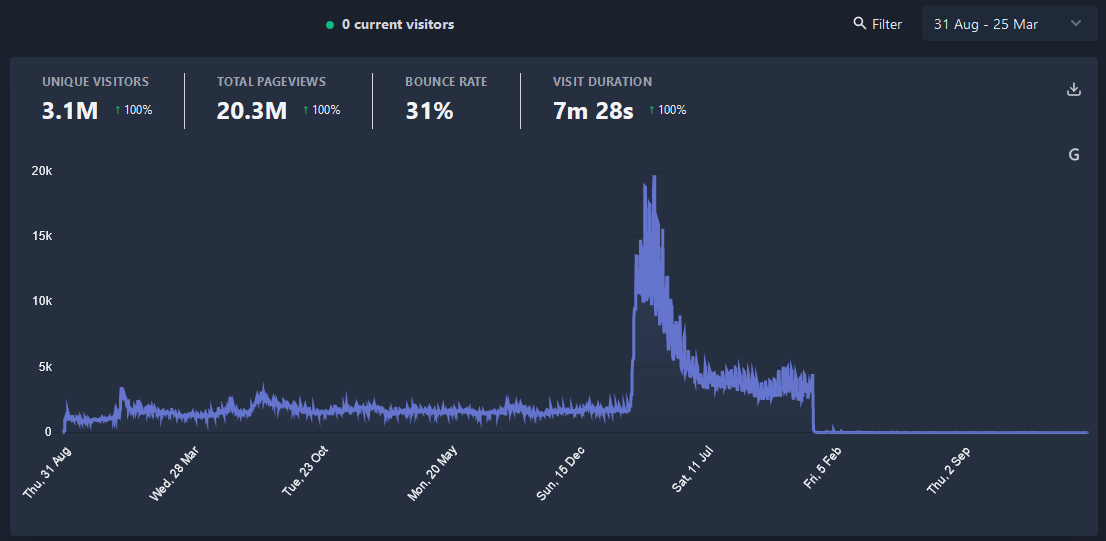Open the 31 Aug - 25 Mar date range dropdown

click(x=1009, y=24)
